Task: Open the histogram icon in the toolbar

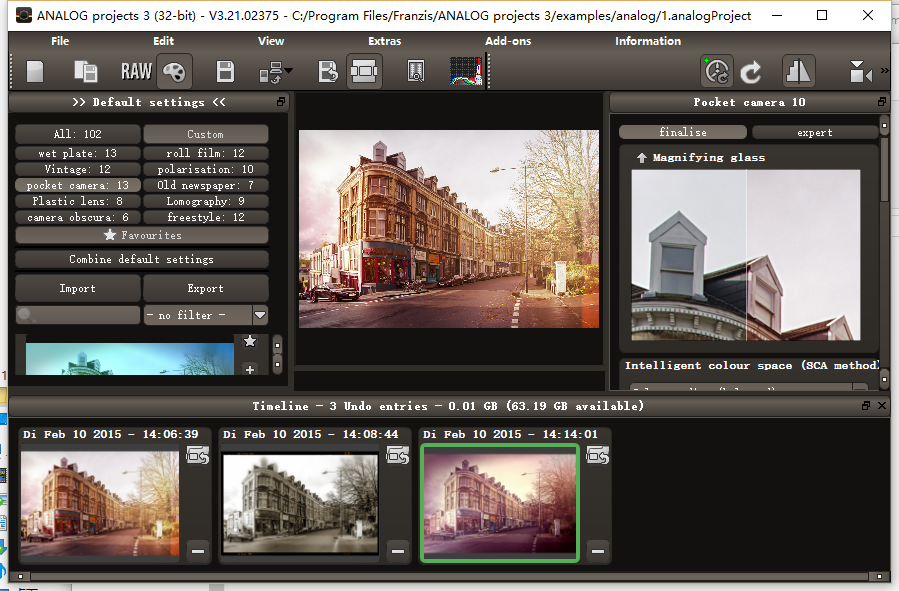Action: click(465, 71)
